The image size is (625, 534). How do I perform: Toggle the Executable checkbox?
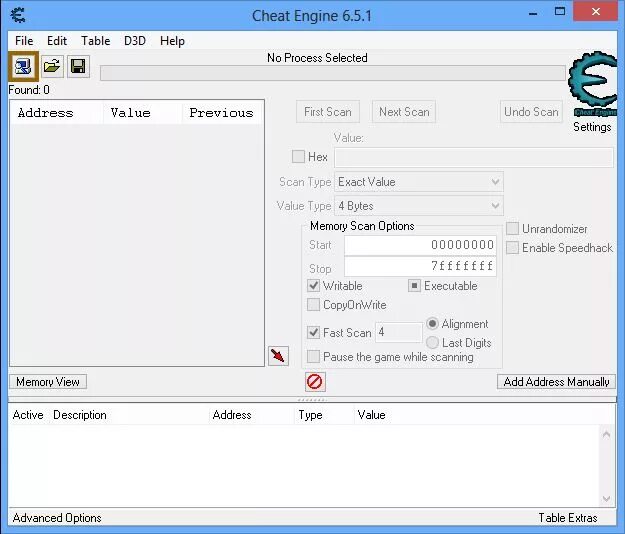click(414, 286)
